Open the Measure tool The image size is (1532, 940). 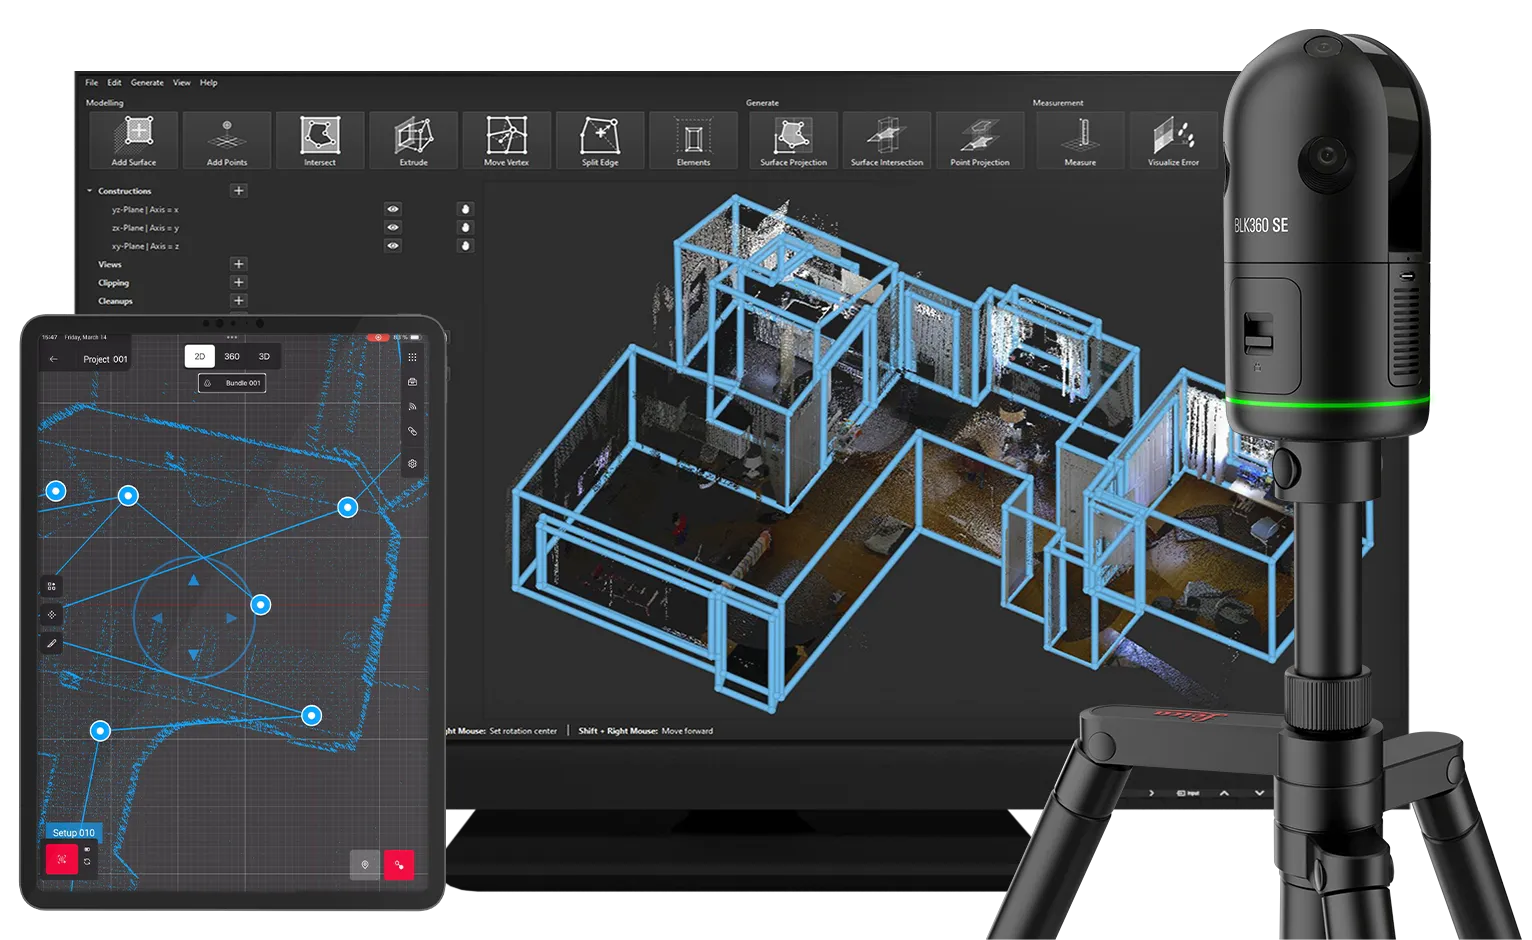tap(1080, 139)
